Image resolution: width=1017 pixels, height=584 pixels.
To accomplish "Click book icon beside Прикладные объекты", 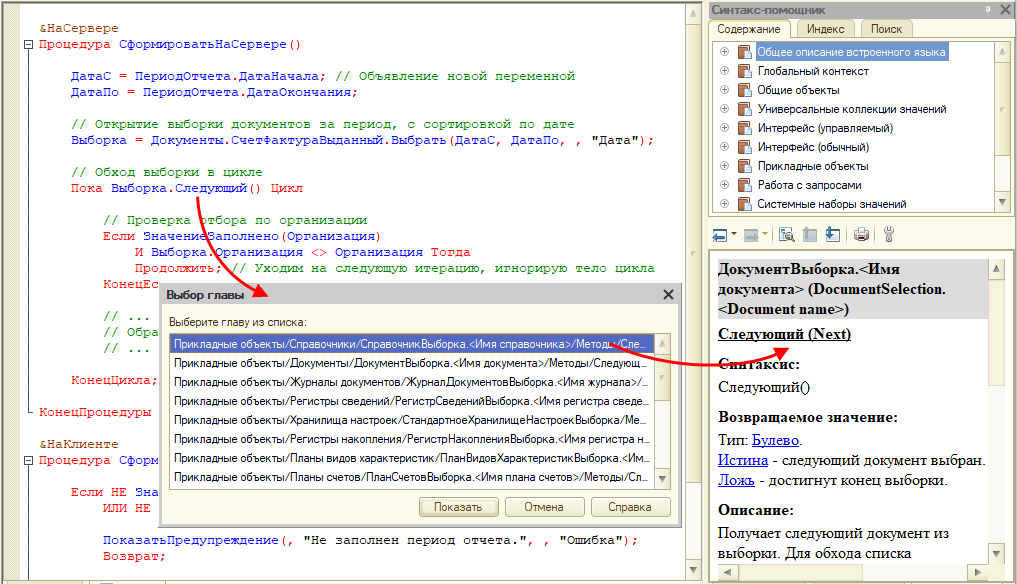I will point(745,165).
